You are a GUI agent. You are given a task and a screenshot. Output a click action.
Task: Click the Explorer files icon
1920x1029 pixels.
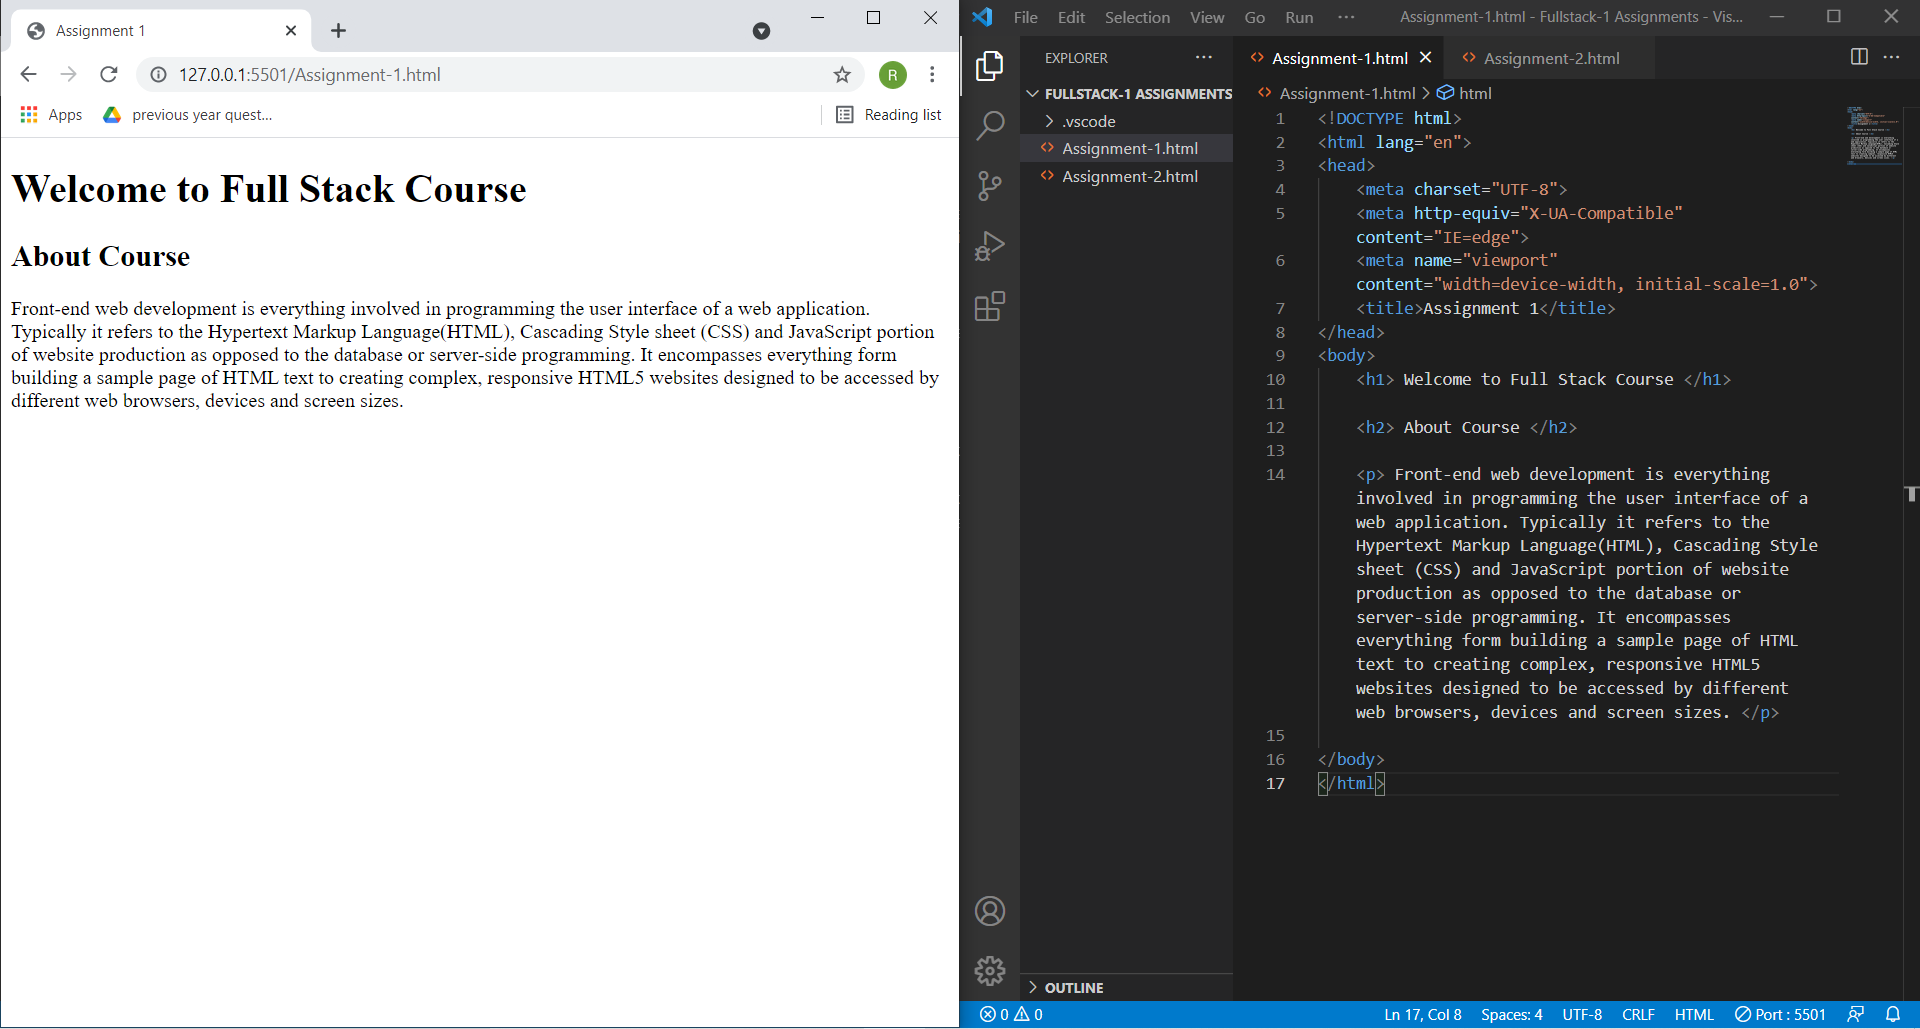989,66
